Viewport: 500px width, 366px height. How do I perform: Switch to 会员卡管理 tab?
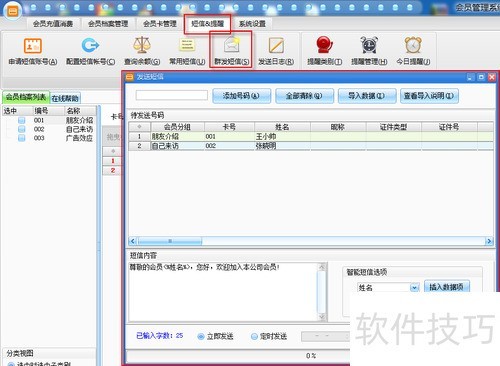click(x=160, y=24)
